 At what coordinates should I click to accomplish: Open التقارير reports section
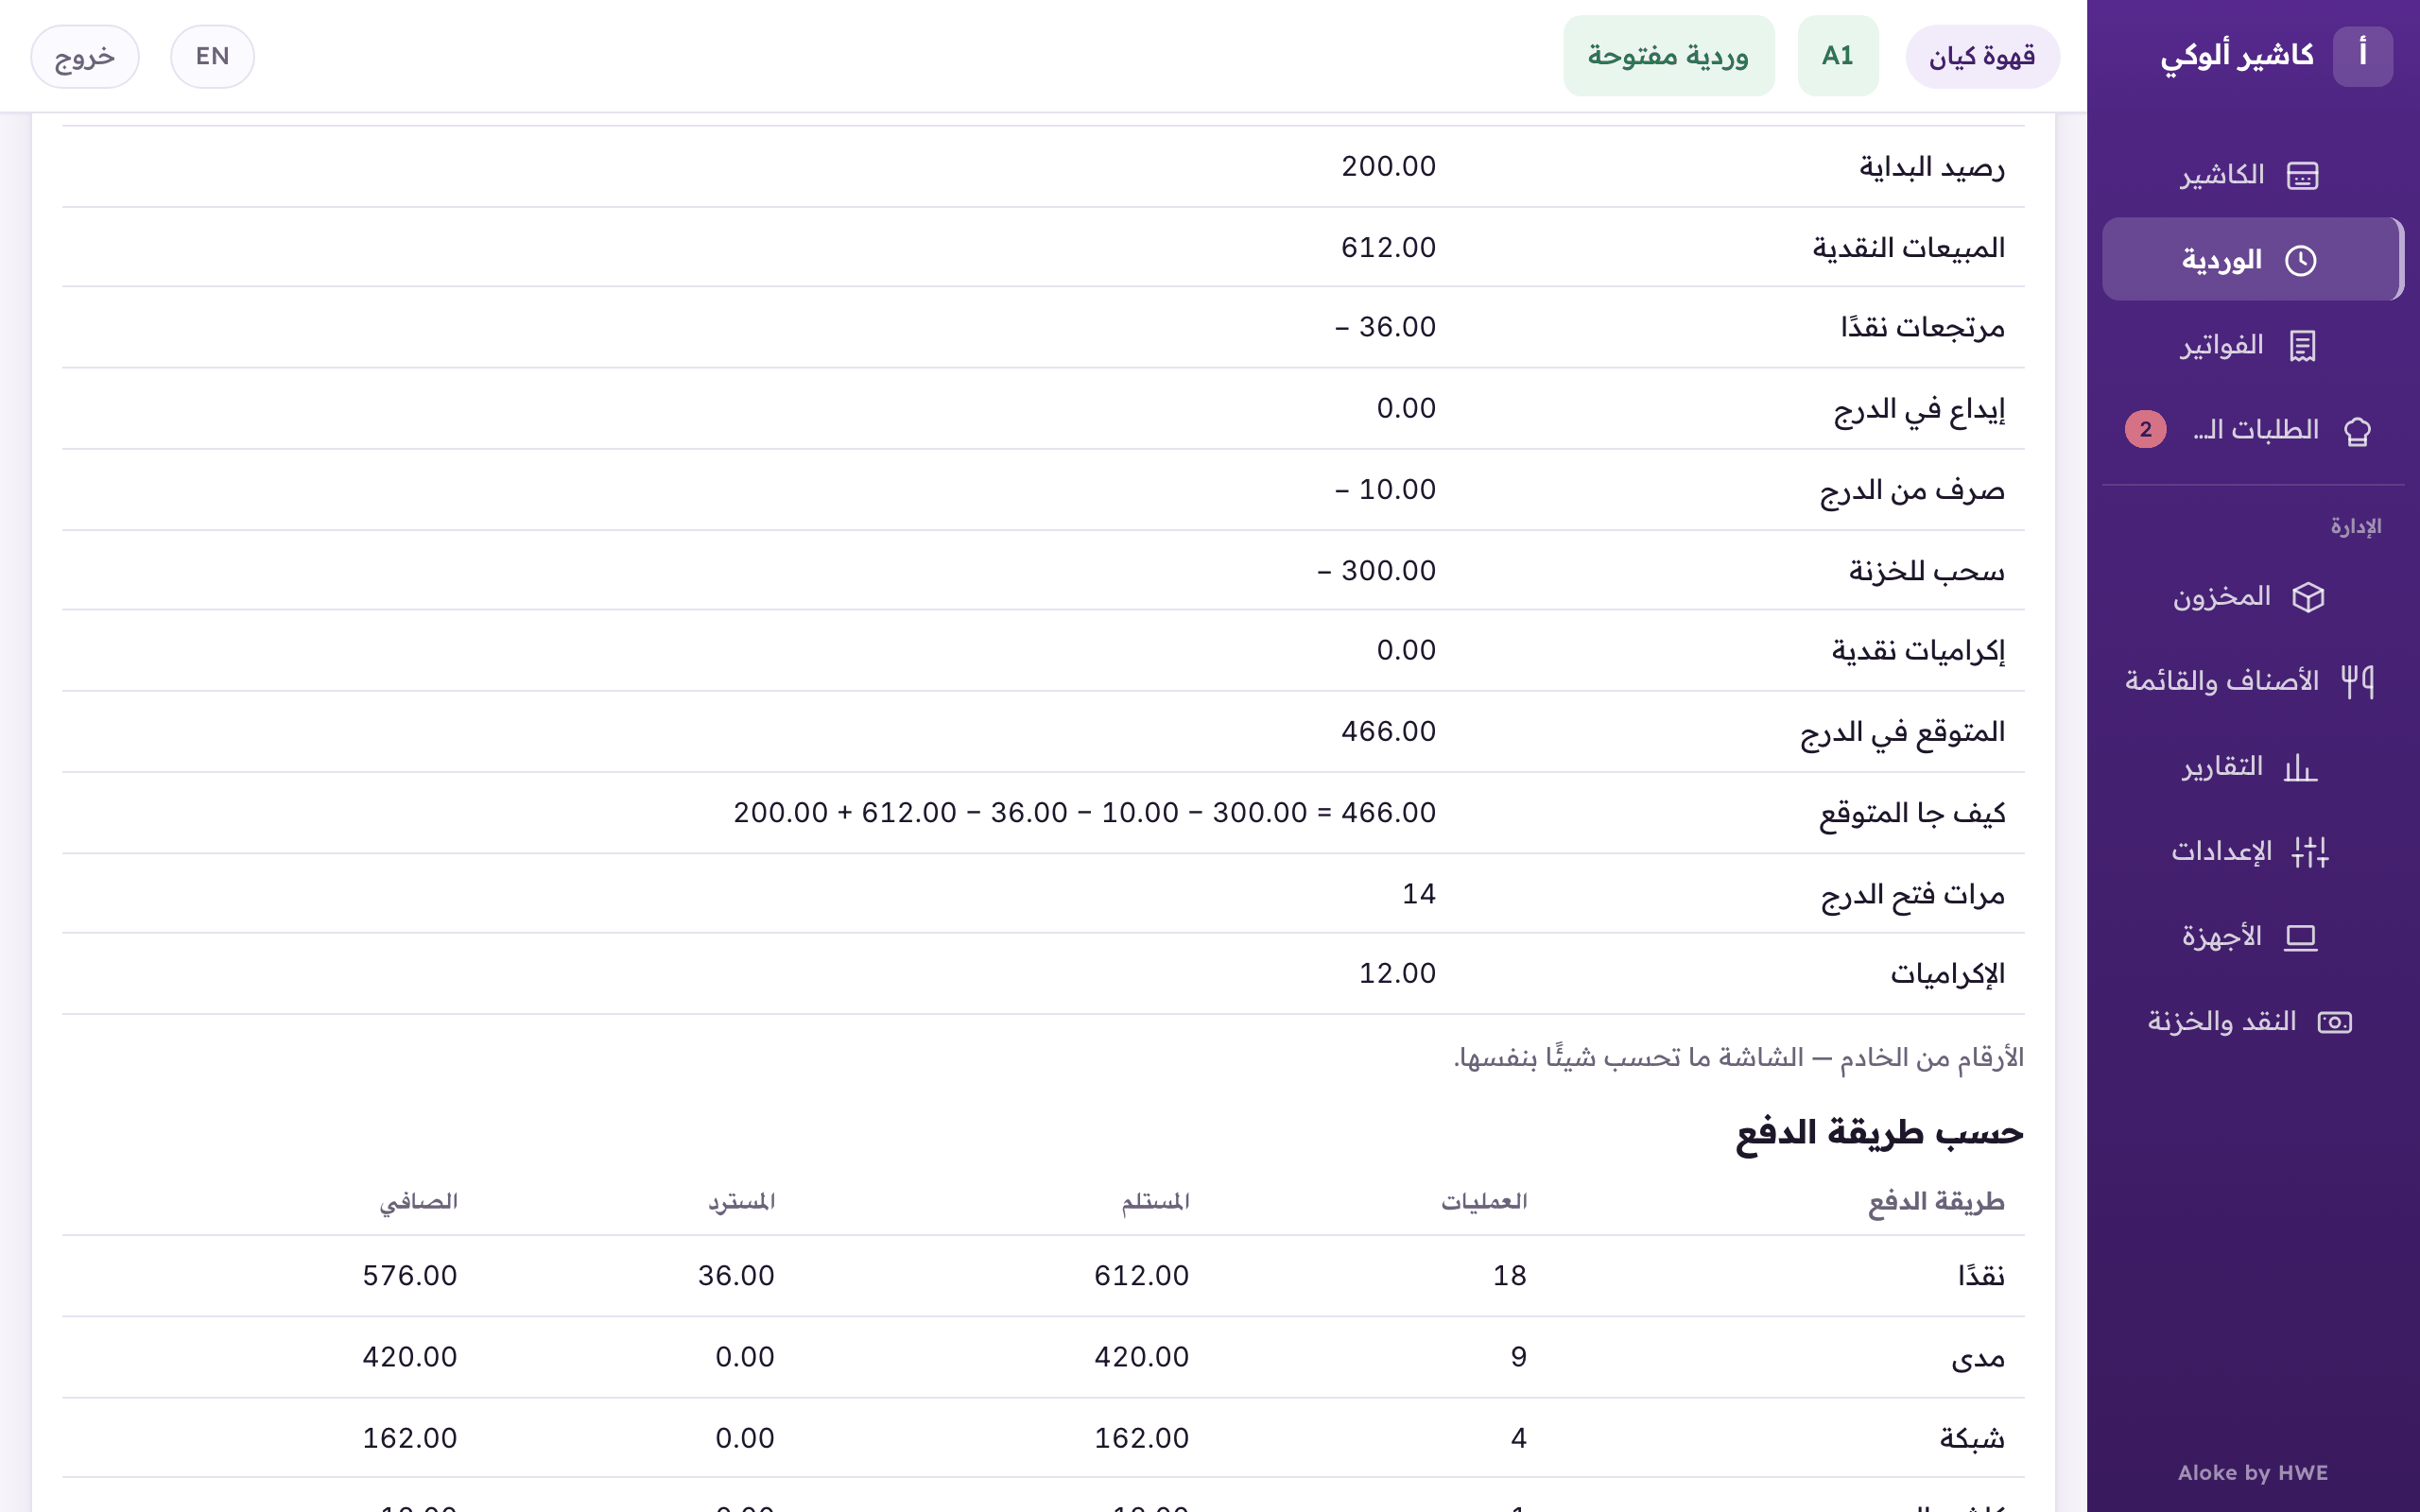coord(2252,767)
